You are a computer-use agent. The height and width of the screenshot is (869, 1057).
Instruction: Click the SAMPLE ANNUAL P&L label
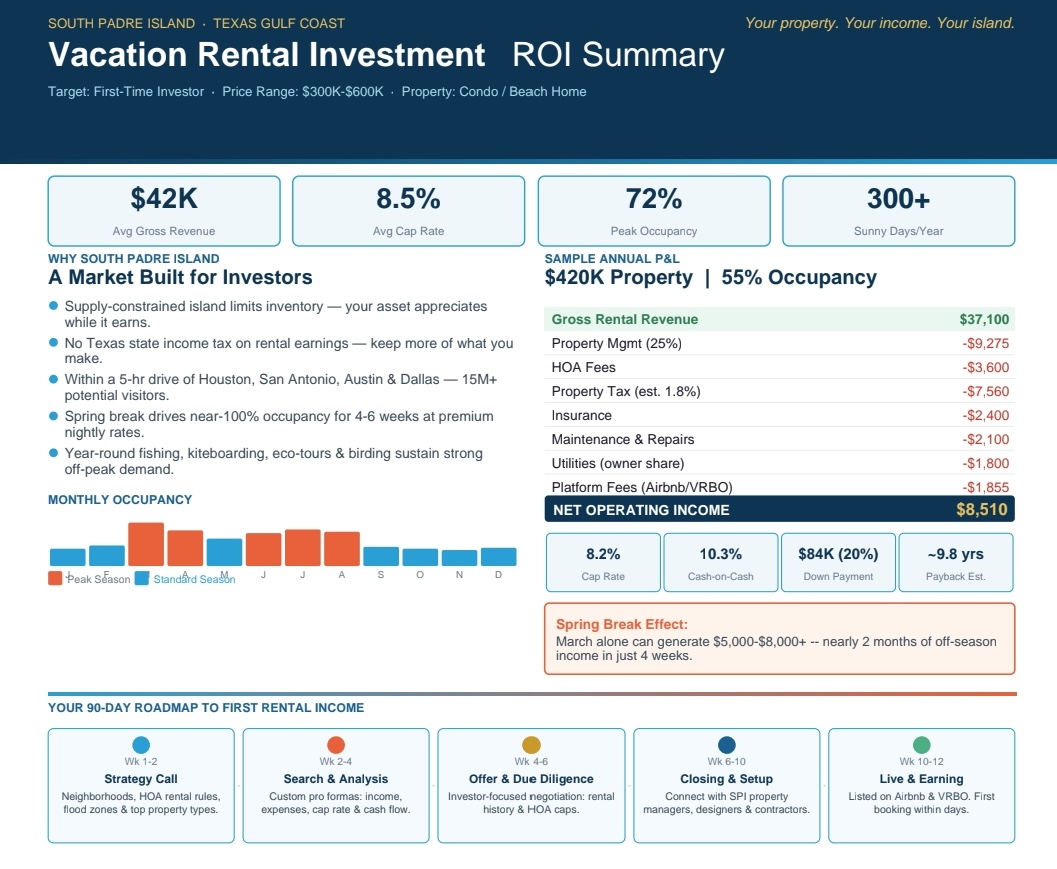[x=612, y=258]
